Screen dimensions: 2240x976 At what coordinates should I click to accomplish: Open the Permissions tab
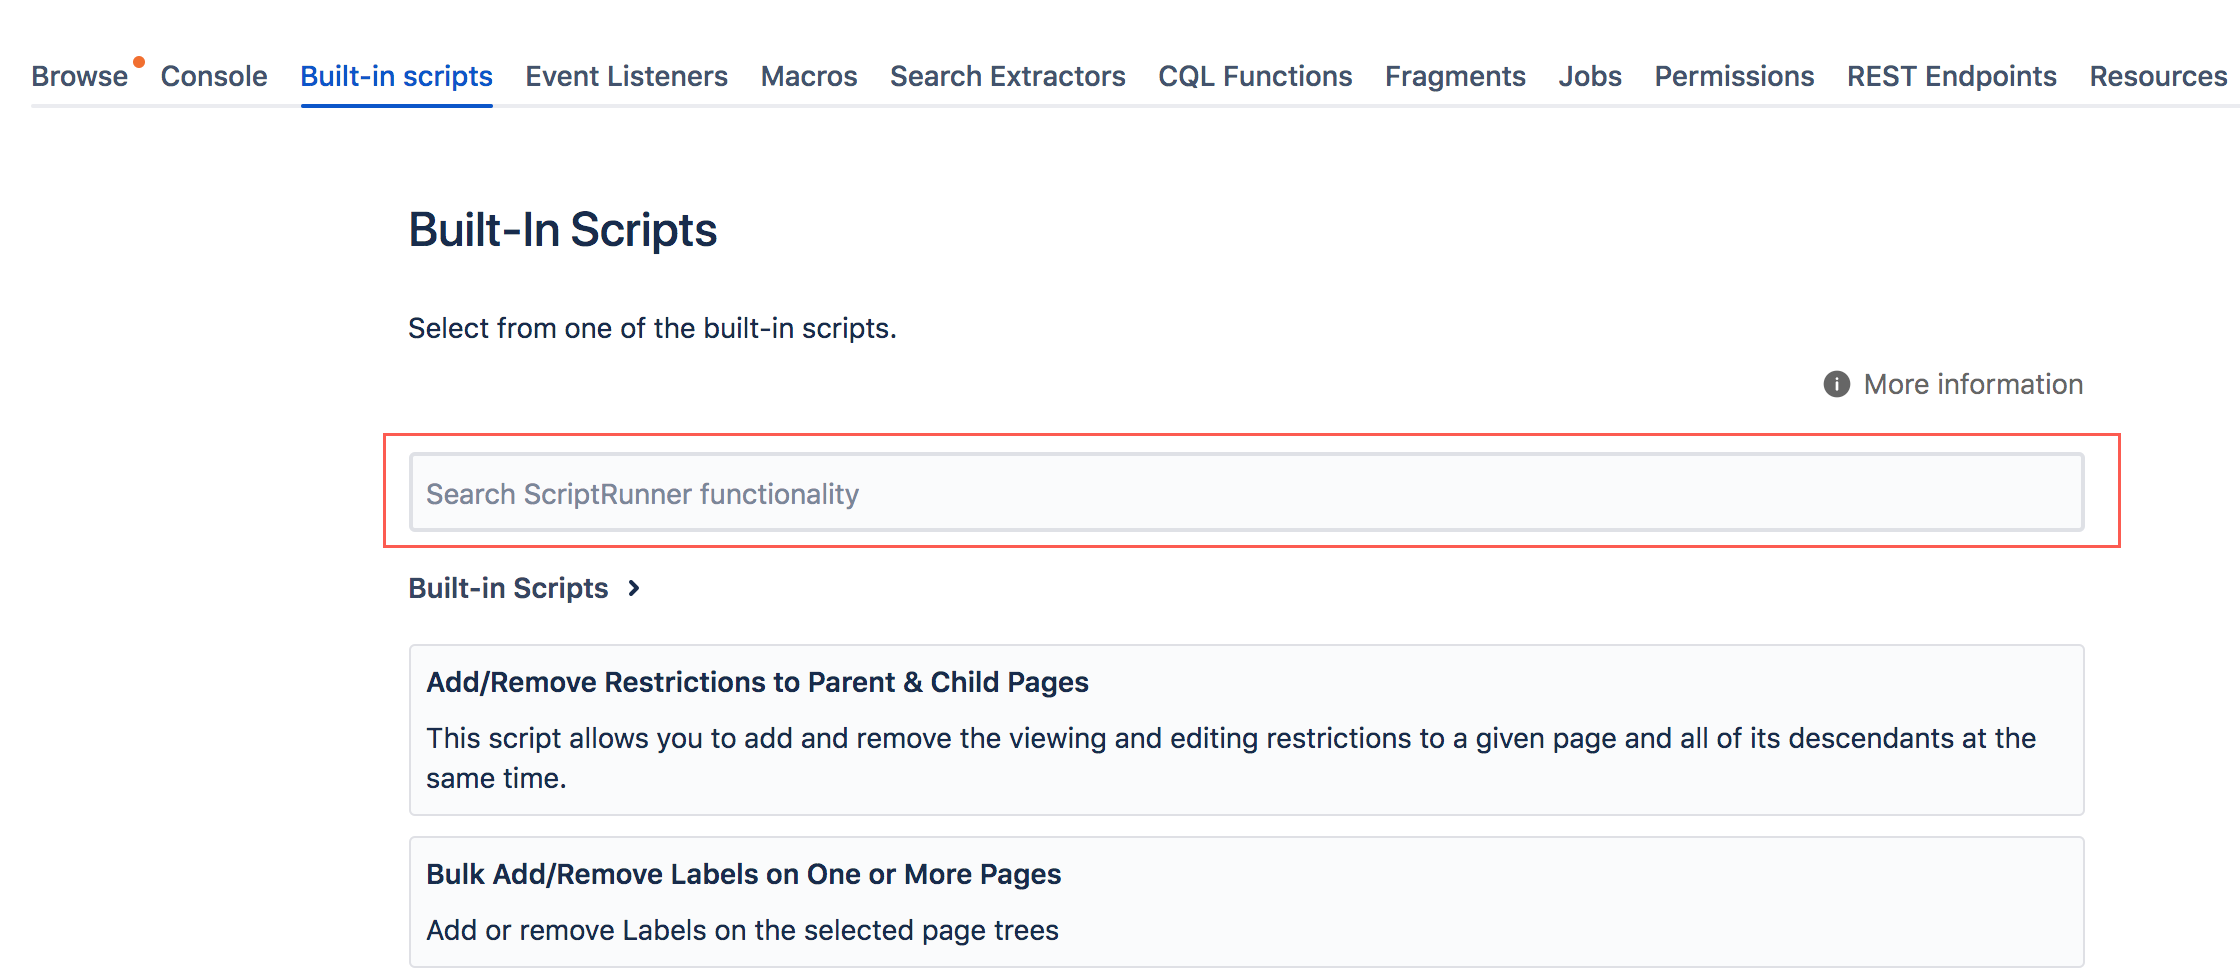pyautogui.click(x=1734, y=76)
